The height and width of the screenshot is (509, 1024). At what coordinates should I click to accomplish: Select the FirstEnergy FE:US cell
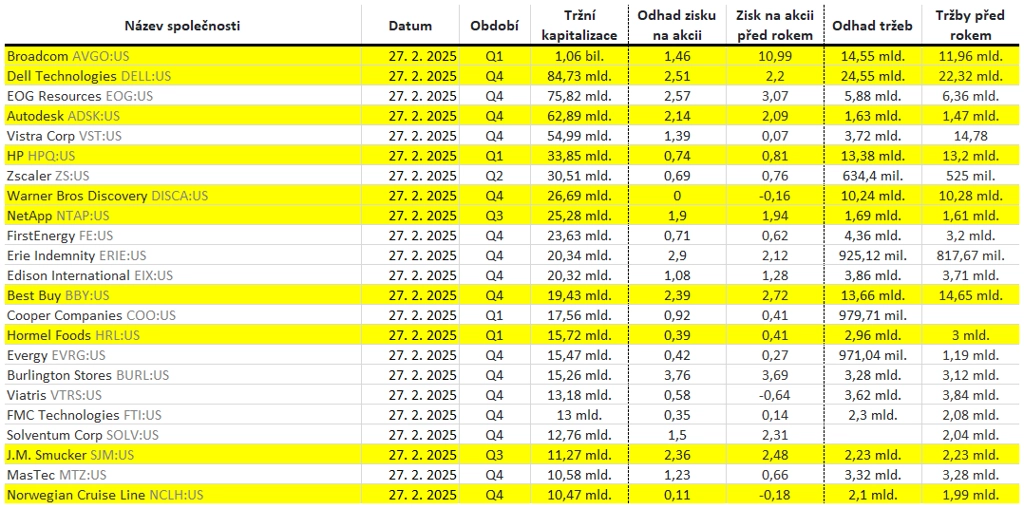pyautogui.click(x=182, y=236)
